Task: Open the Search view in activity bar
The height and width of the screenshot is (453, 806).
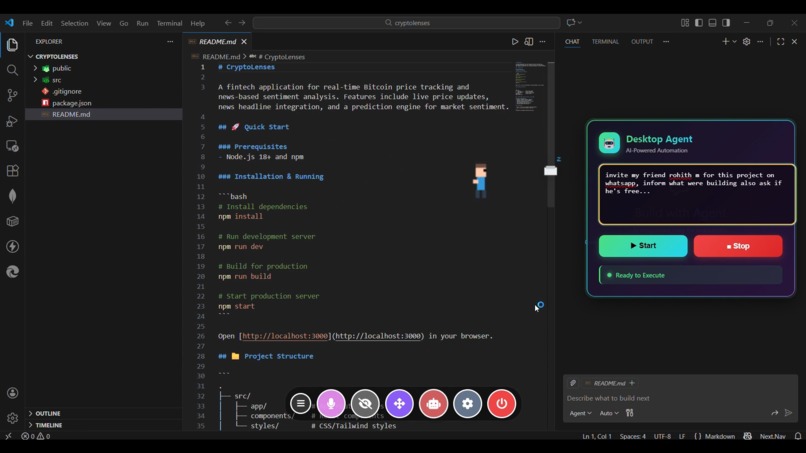Action: [12, 70]
